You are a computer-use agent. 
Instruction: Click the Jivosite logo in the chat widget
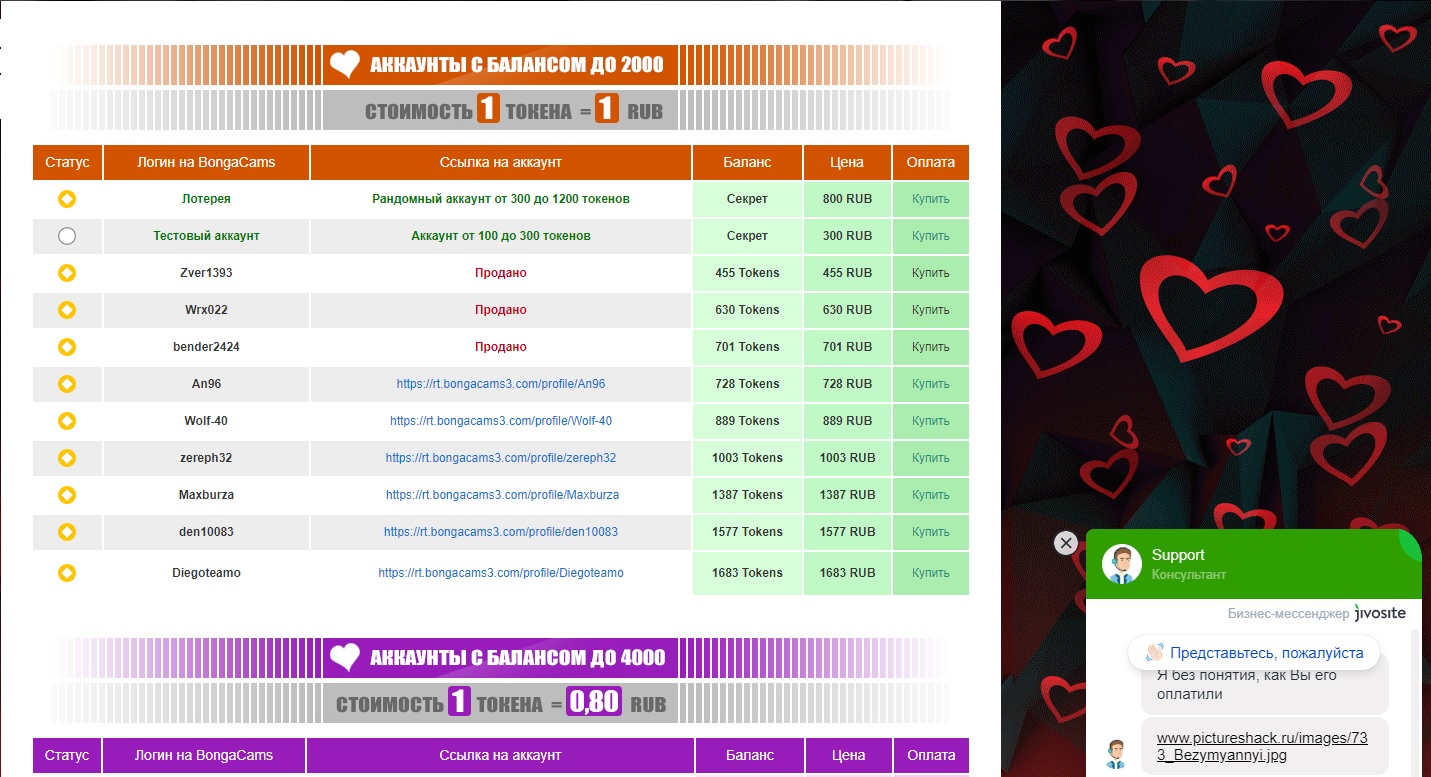pos(1380,613)
